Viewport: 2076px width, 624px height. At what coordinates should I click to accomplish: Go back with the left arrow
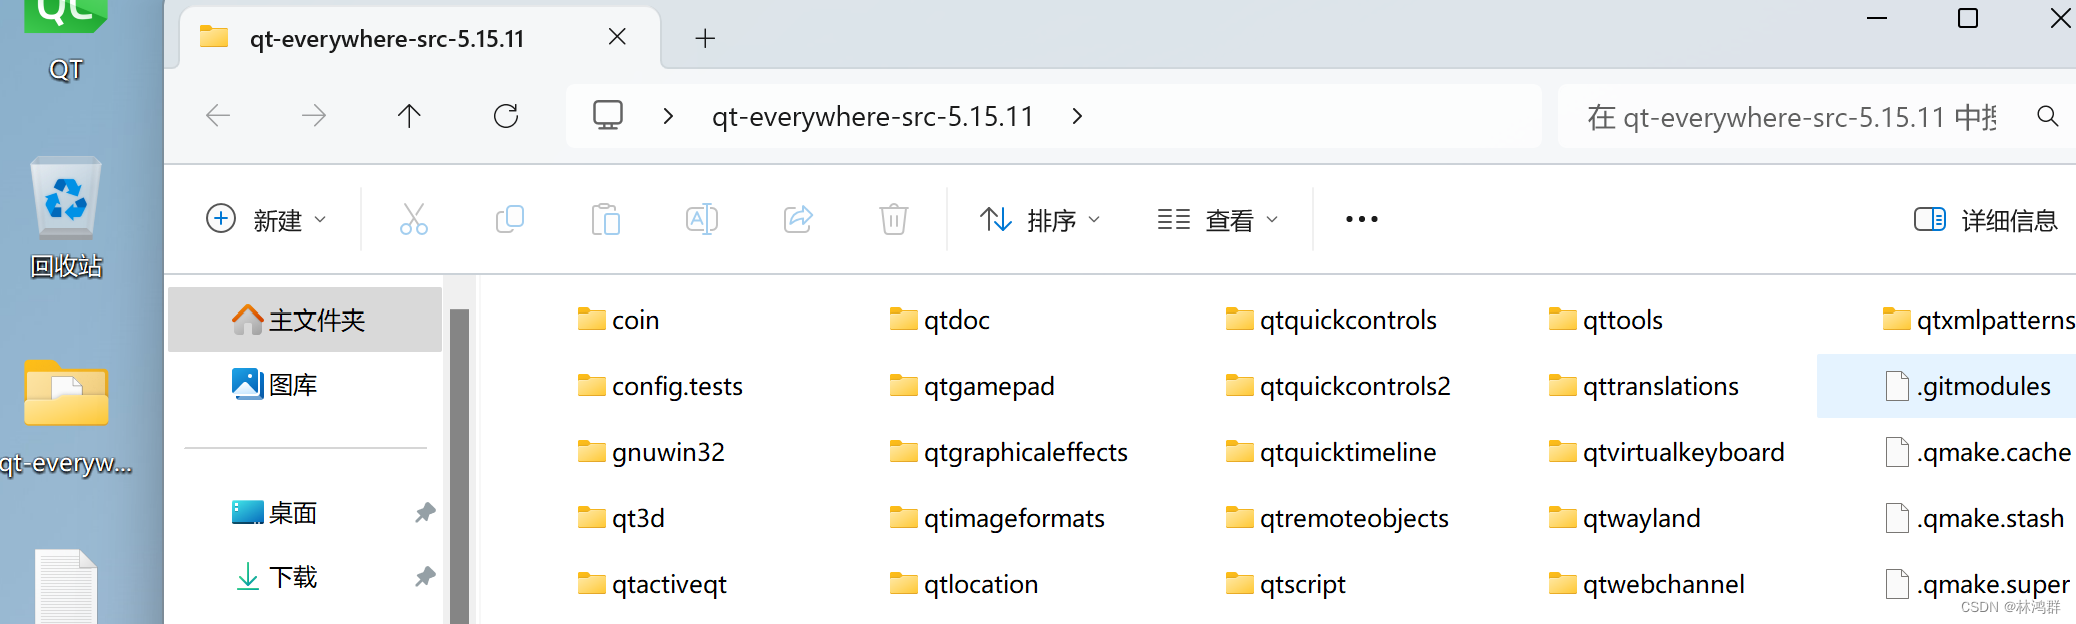click(218, 116)
